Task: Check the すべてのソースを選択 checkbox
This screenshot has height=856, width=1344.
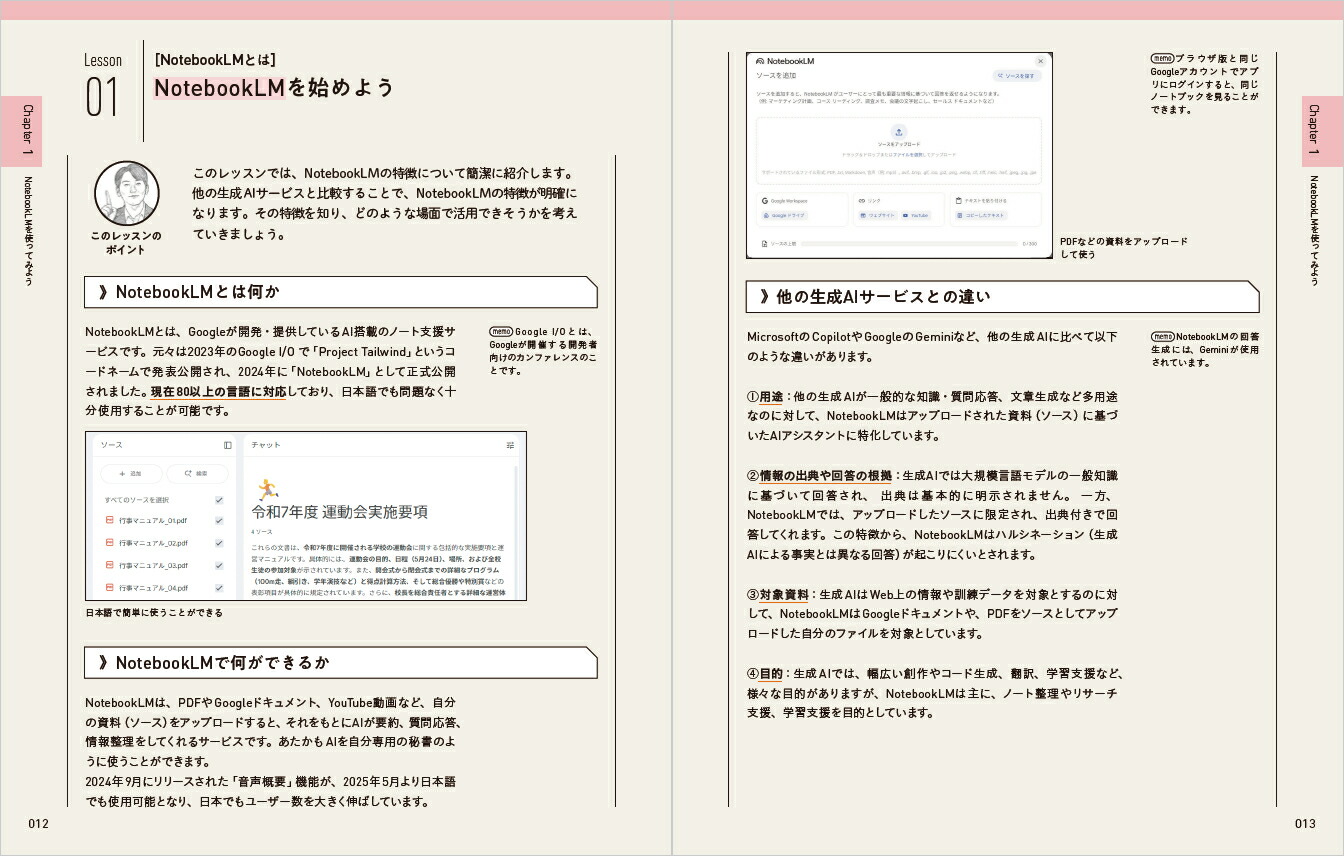Action: 219,500
